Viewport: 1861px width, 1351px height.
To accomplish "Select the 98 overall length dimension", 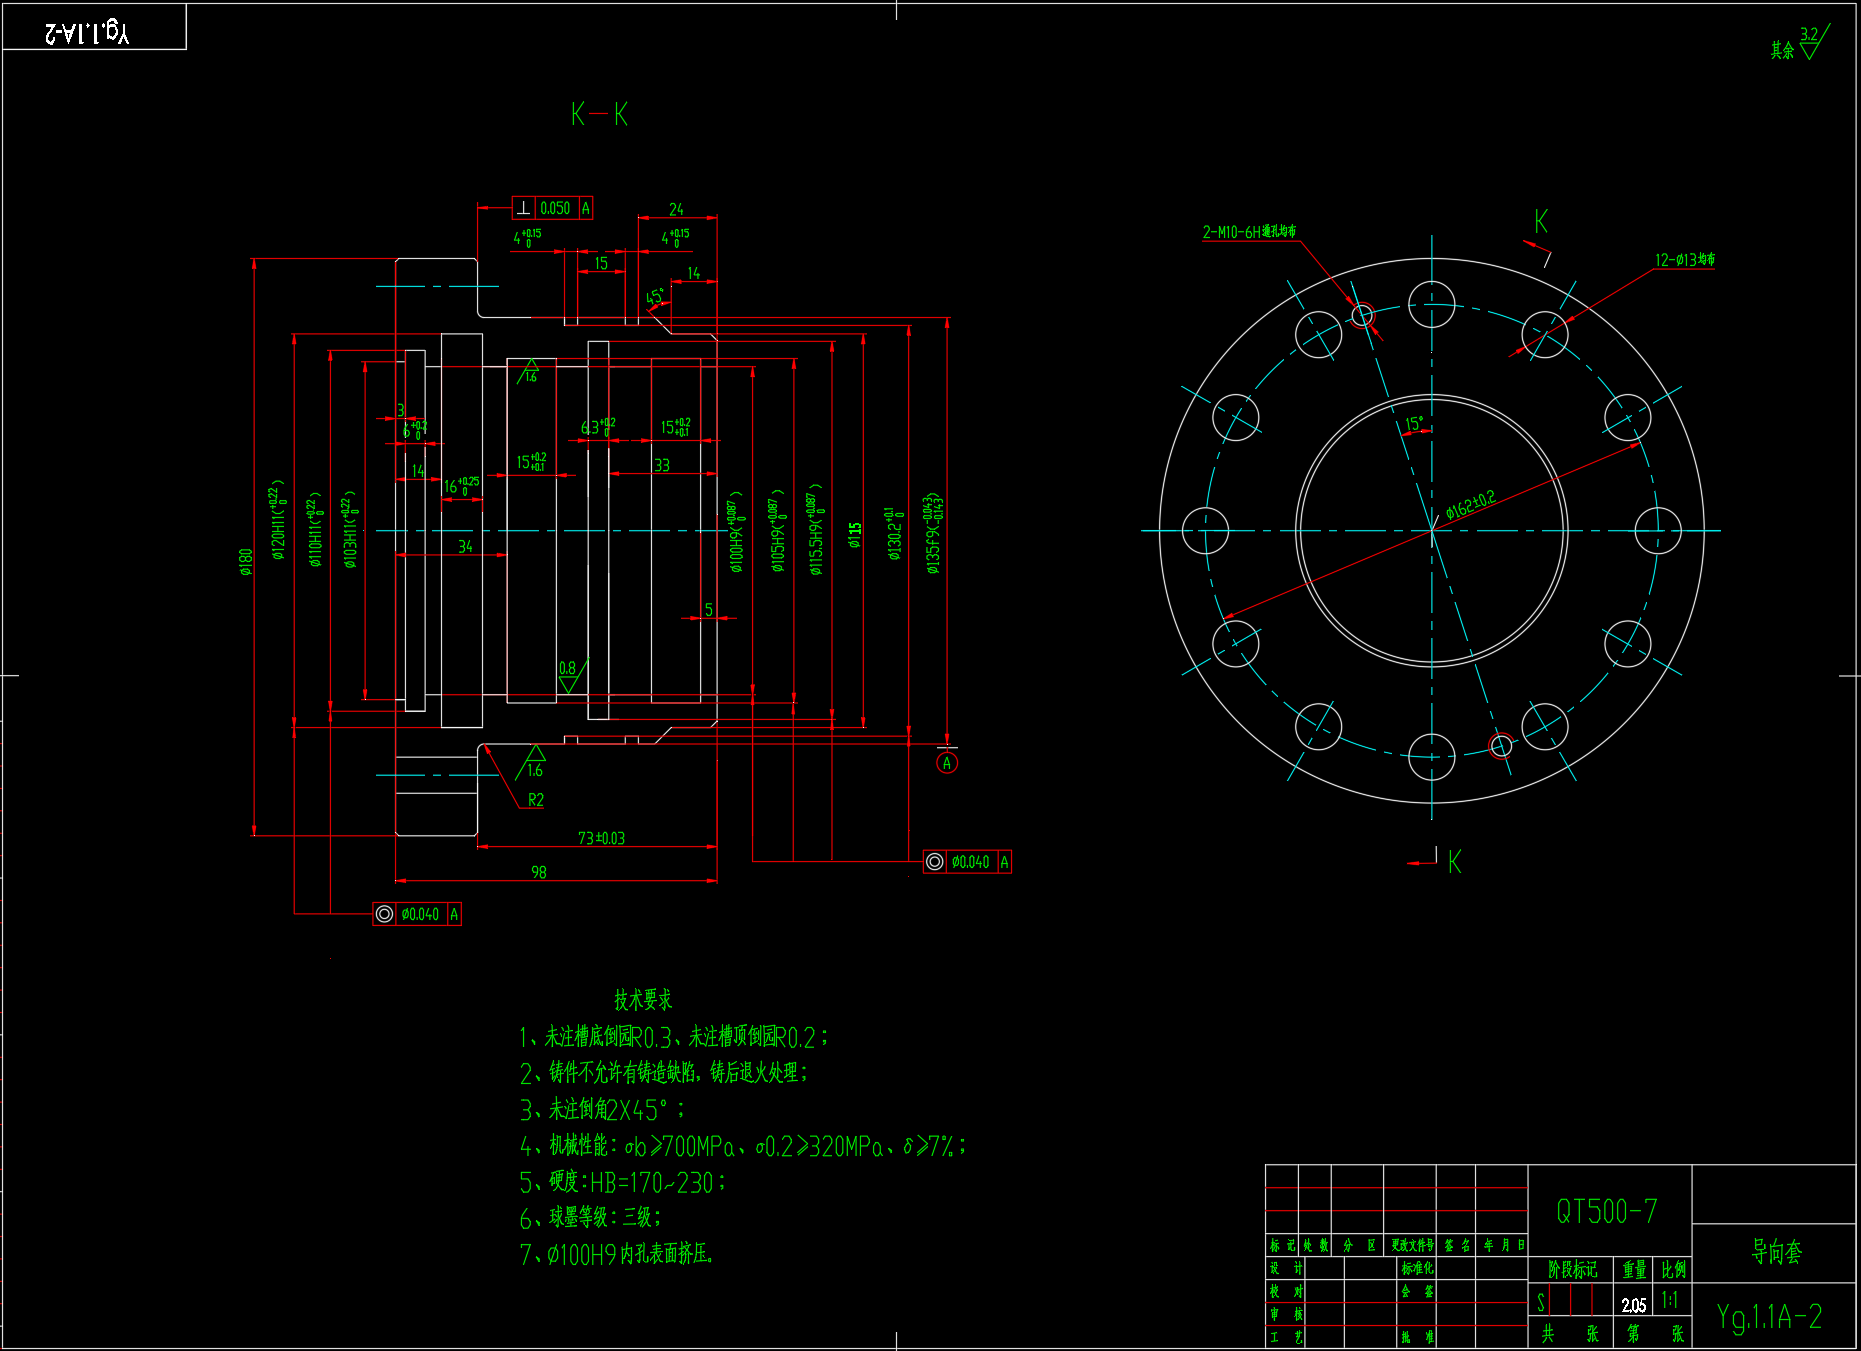I will click(538, 872).
